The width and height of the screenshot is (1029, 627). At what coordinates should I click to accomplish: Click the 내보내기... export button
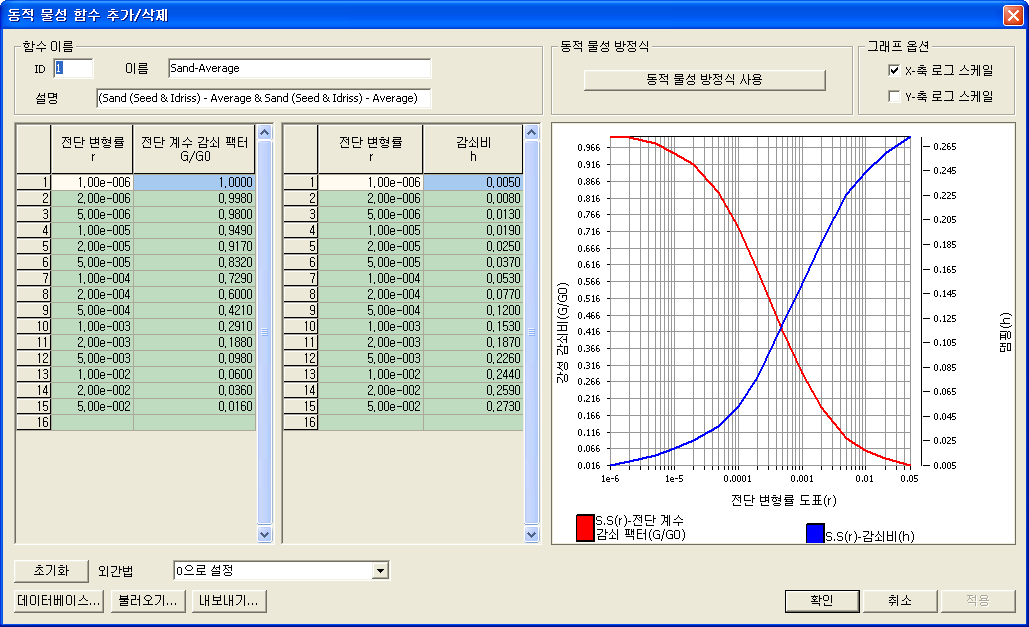[x=228, y=601]
